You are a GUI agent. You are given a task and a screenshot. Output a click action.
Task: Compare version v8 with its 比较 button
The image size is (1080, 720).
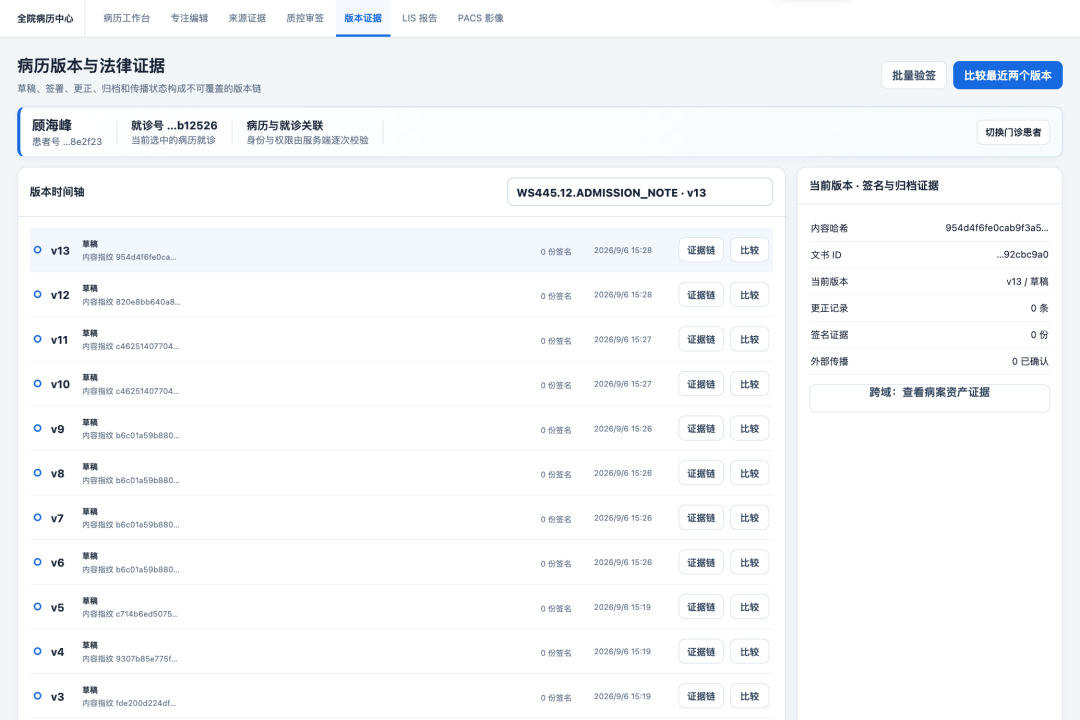749,473
